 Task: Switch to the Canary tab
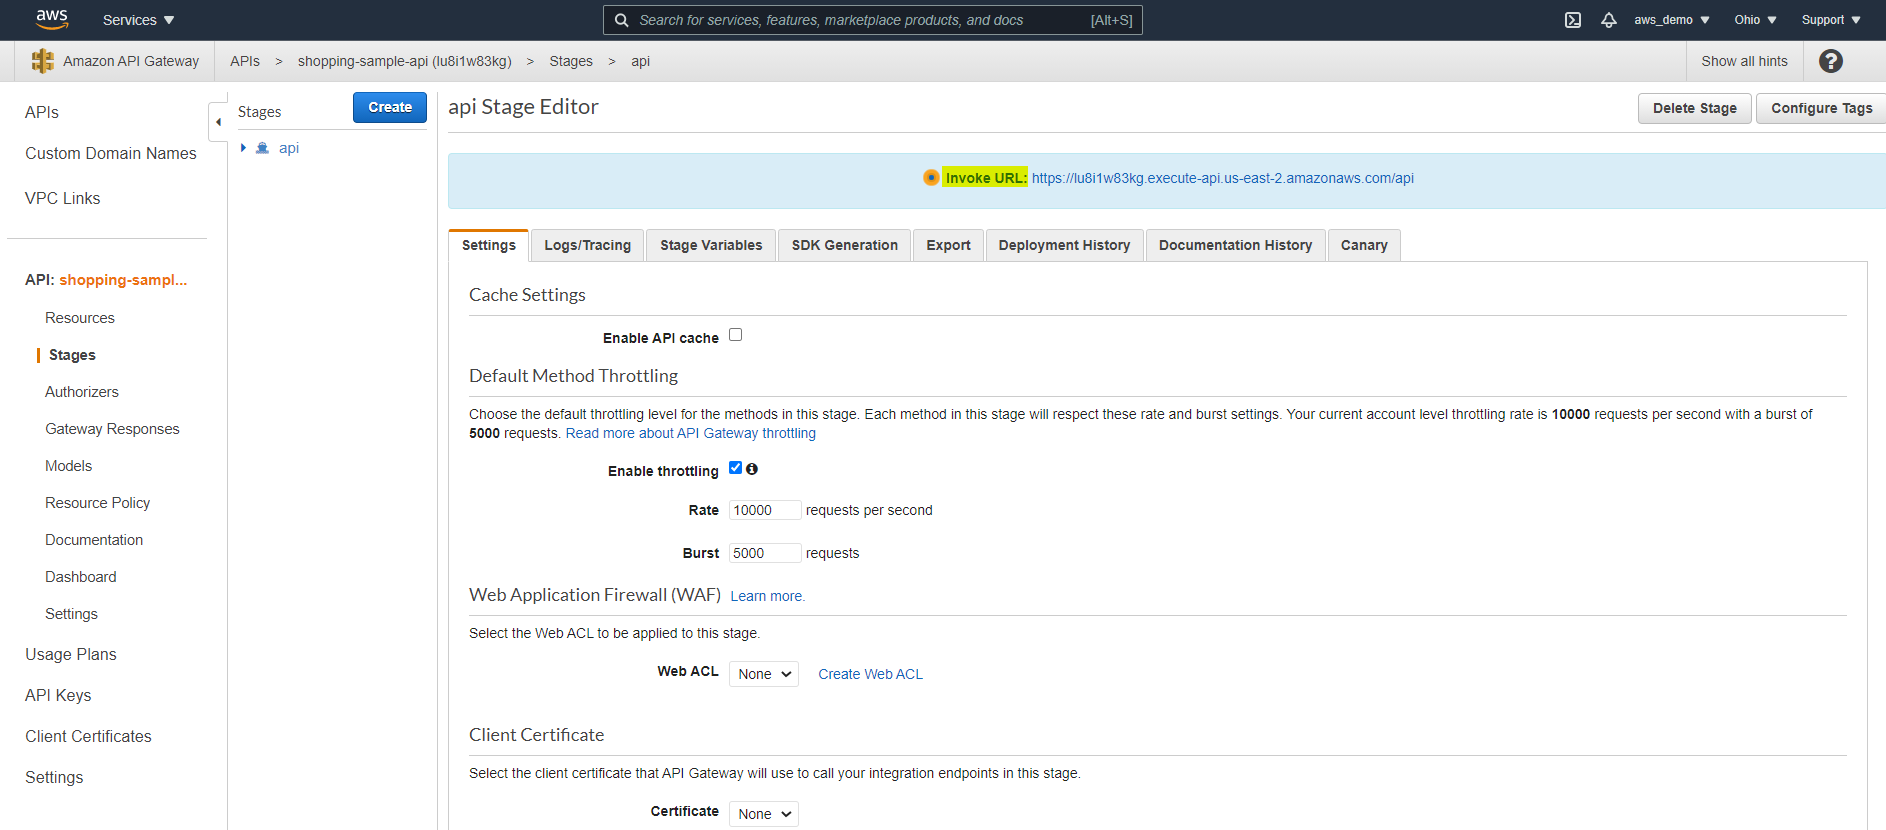pos(1364,245)
